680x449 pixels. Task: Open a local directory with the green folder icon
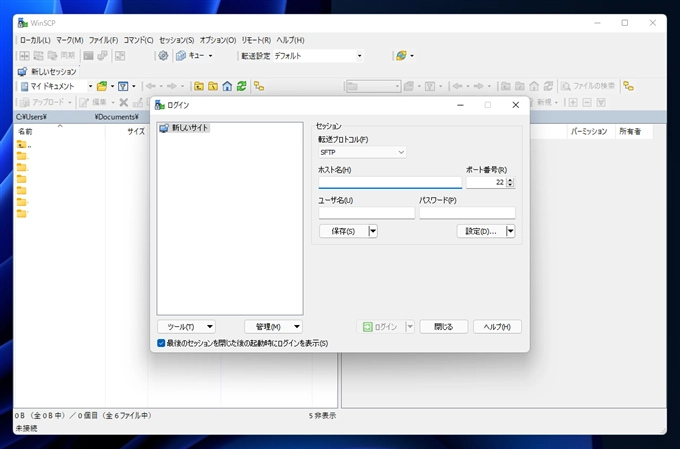click(x=102, y=86)
